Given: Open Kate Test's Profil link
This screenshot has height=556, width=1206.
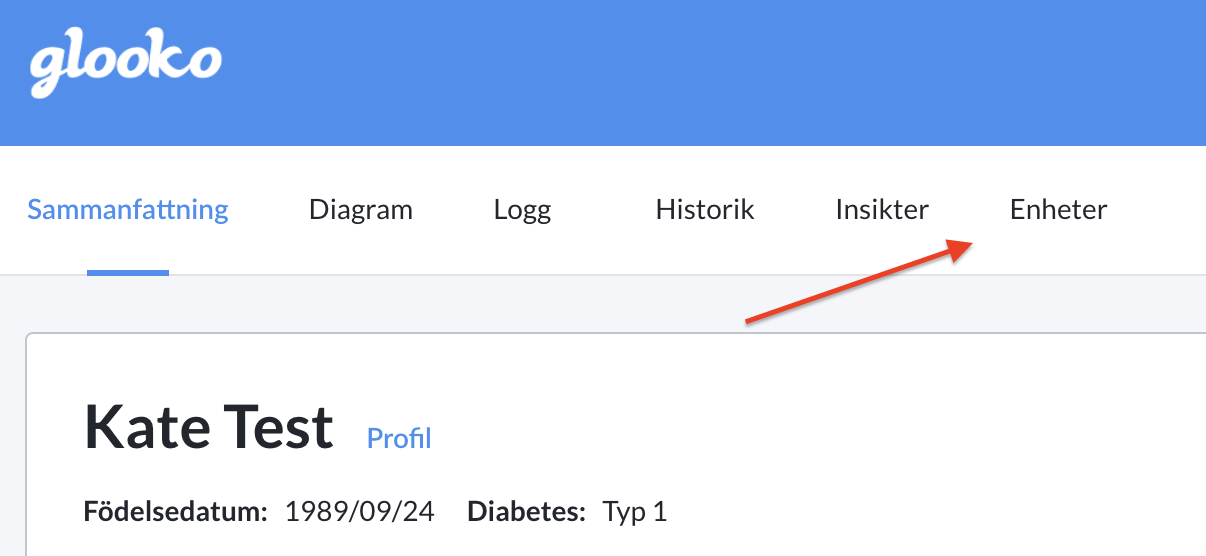Looking at the screenshot, I should point(399,438).
